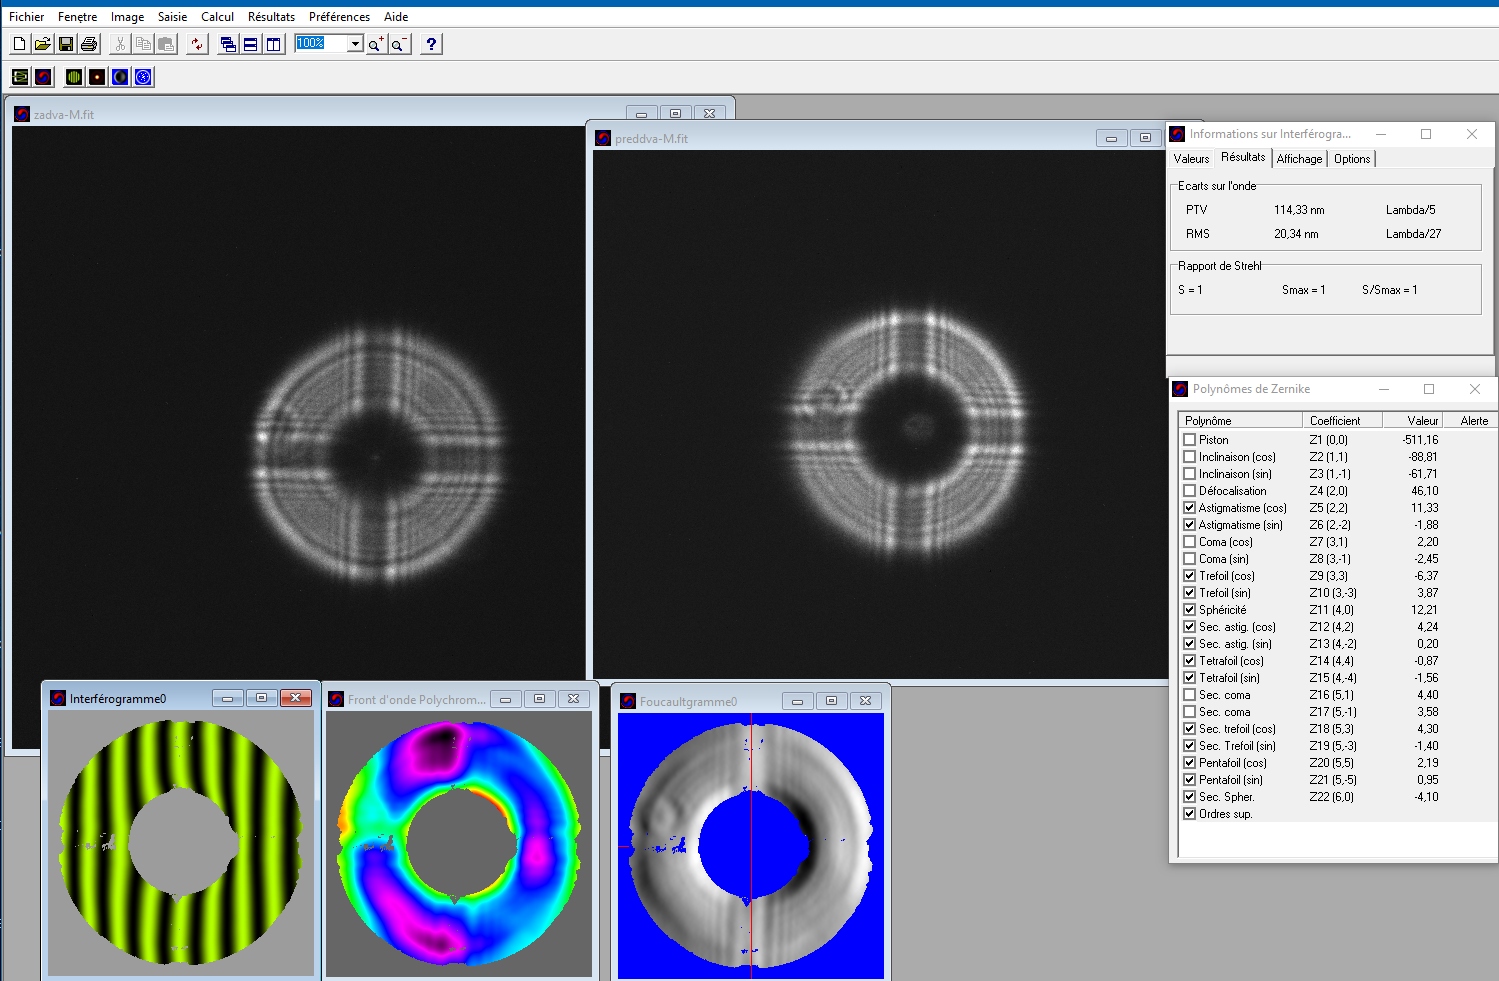This screenshot has height=981, width=1499.
Task: Click the Print toolbar icon
Action: pyautogui.click(x=89, y=44)
